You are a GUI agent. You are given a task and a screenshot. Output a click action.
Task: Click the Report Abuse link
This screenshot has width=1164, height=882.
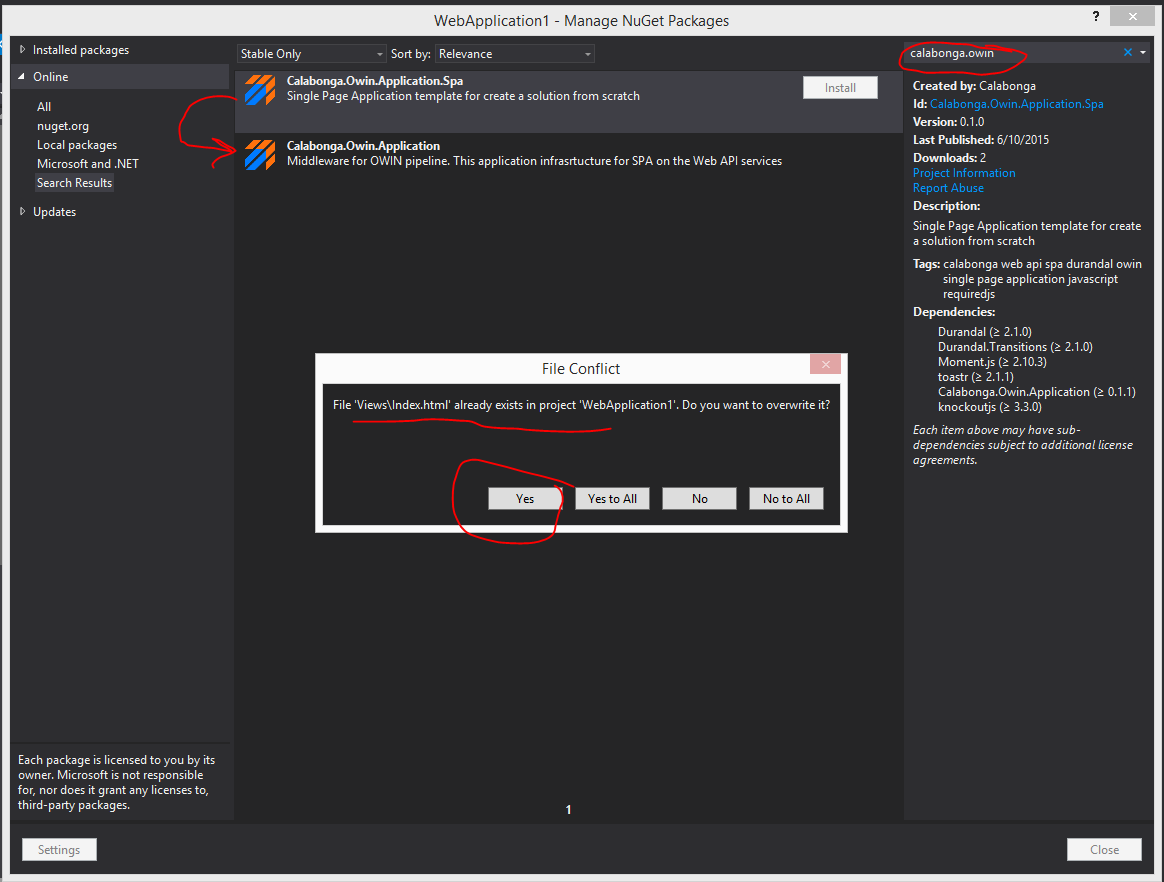[948, 188]
